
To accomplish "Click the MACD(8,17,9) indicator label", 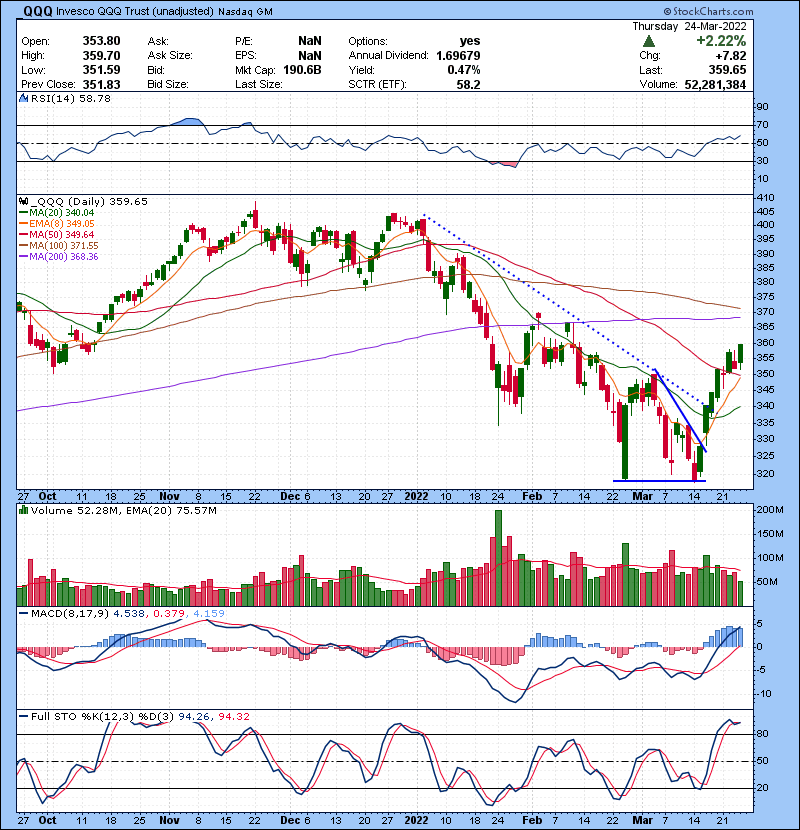I will point(69,614).
